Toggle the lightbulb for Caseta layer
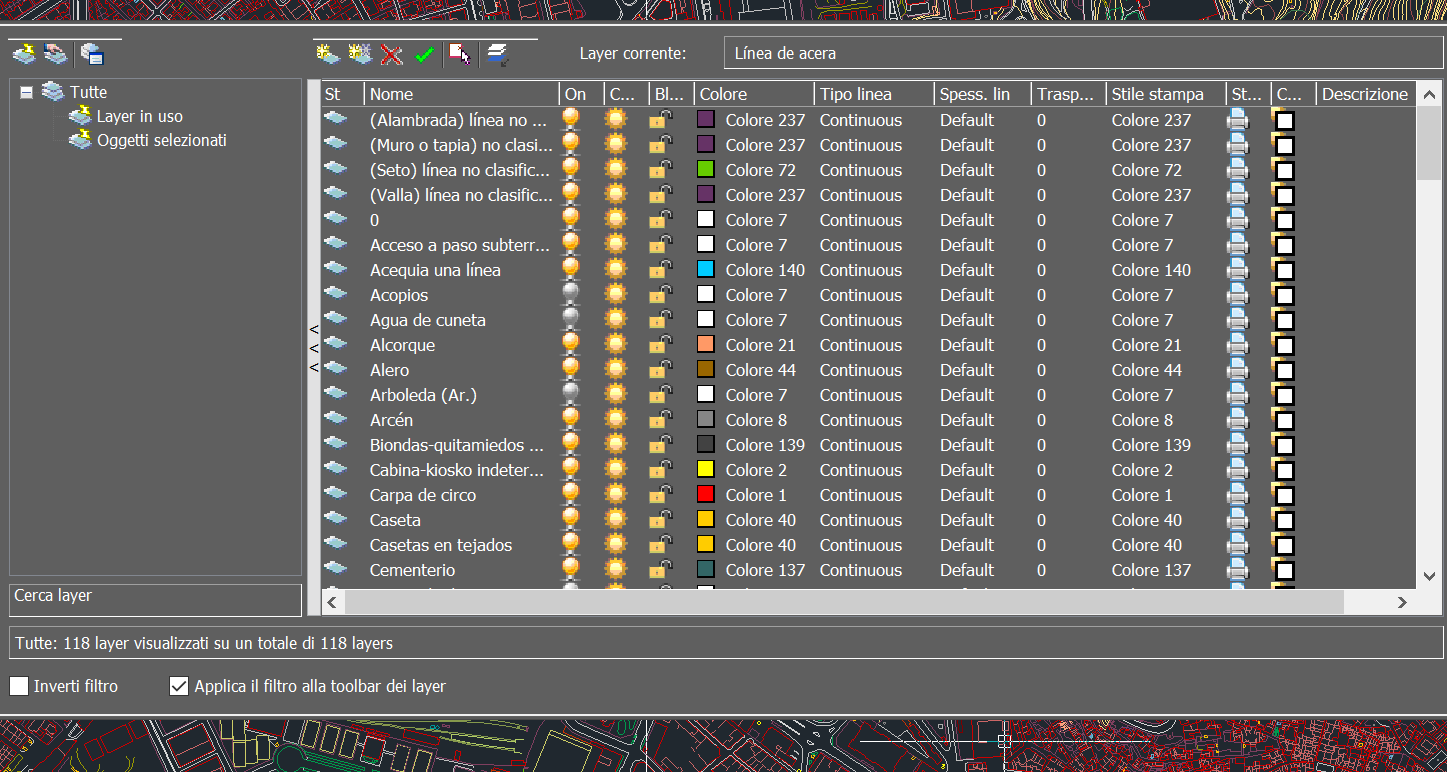 pyautogui.click(x=571, y=519)
